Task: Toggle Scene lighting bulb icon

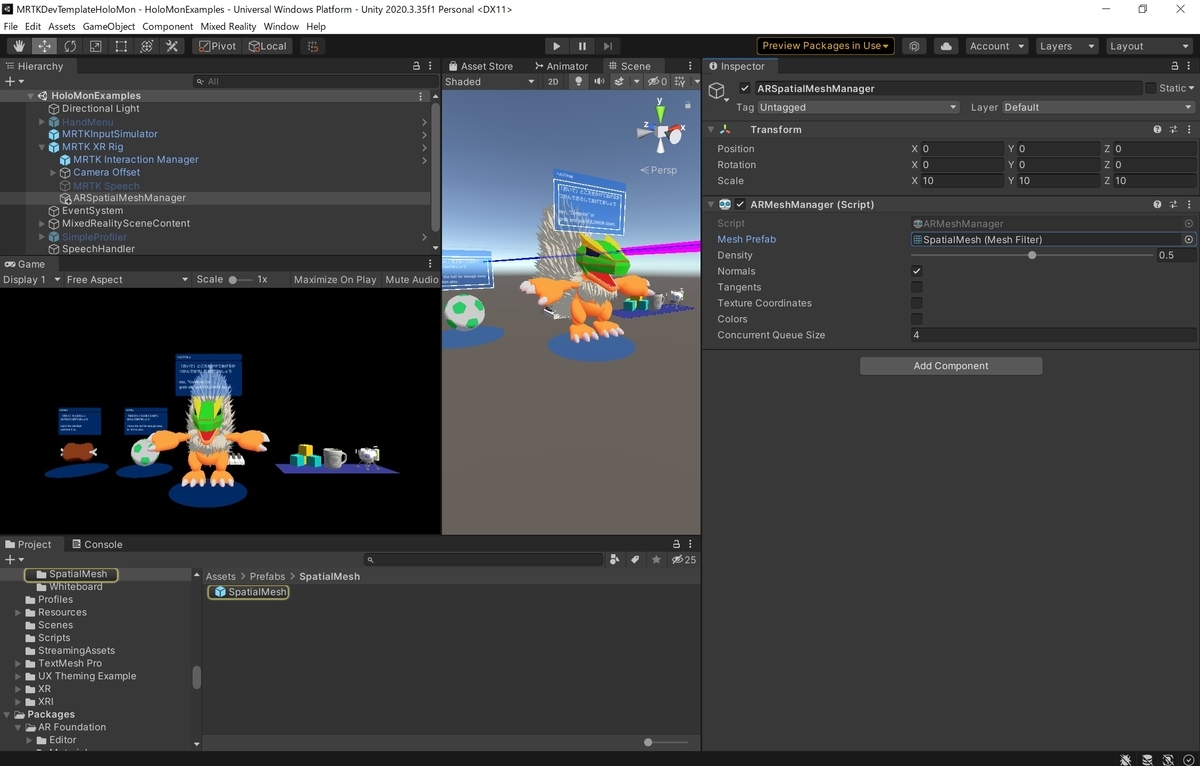Action: point(578,82)
